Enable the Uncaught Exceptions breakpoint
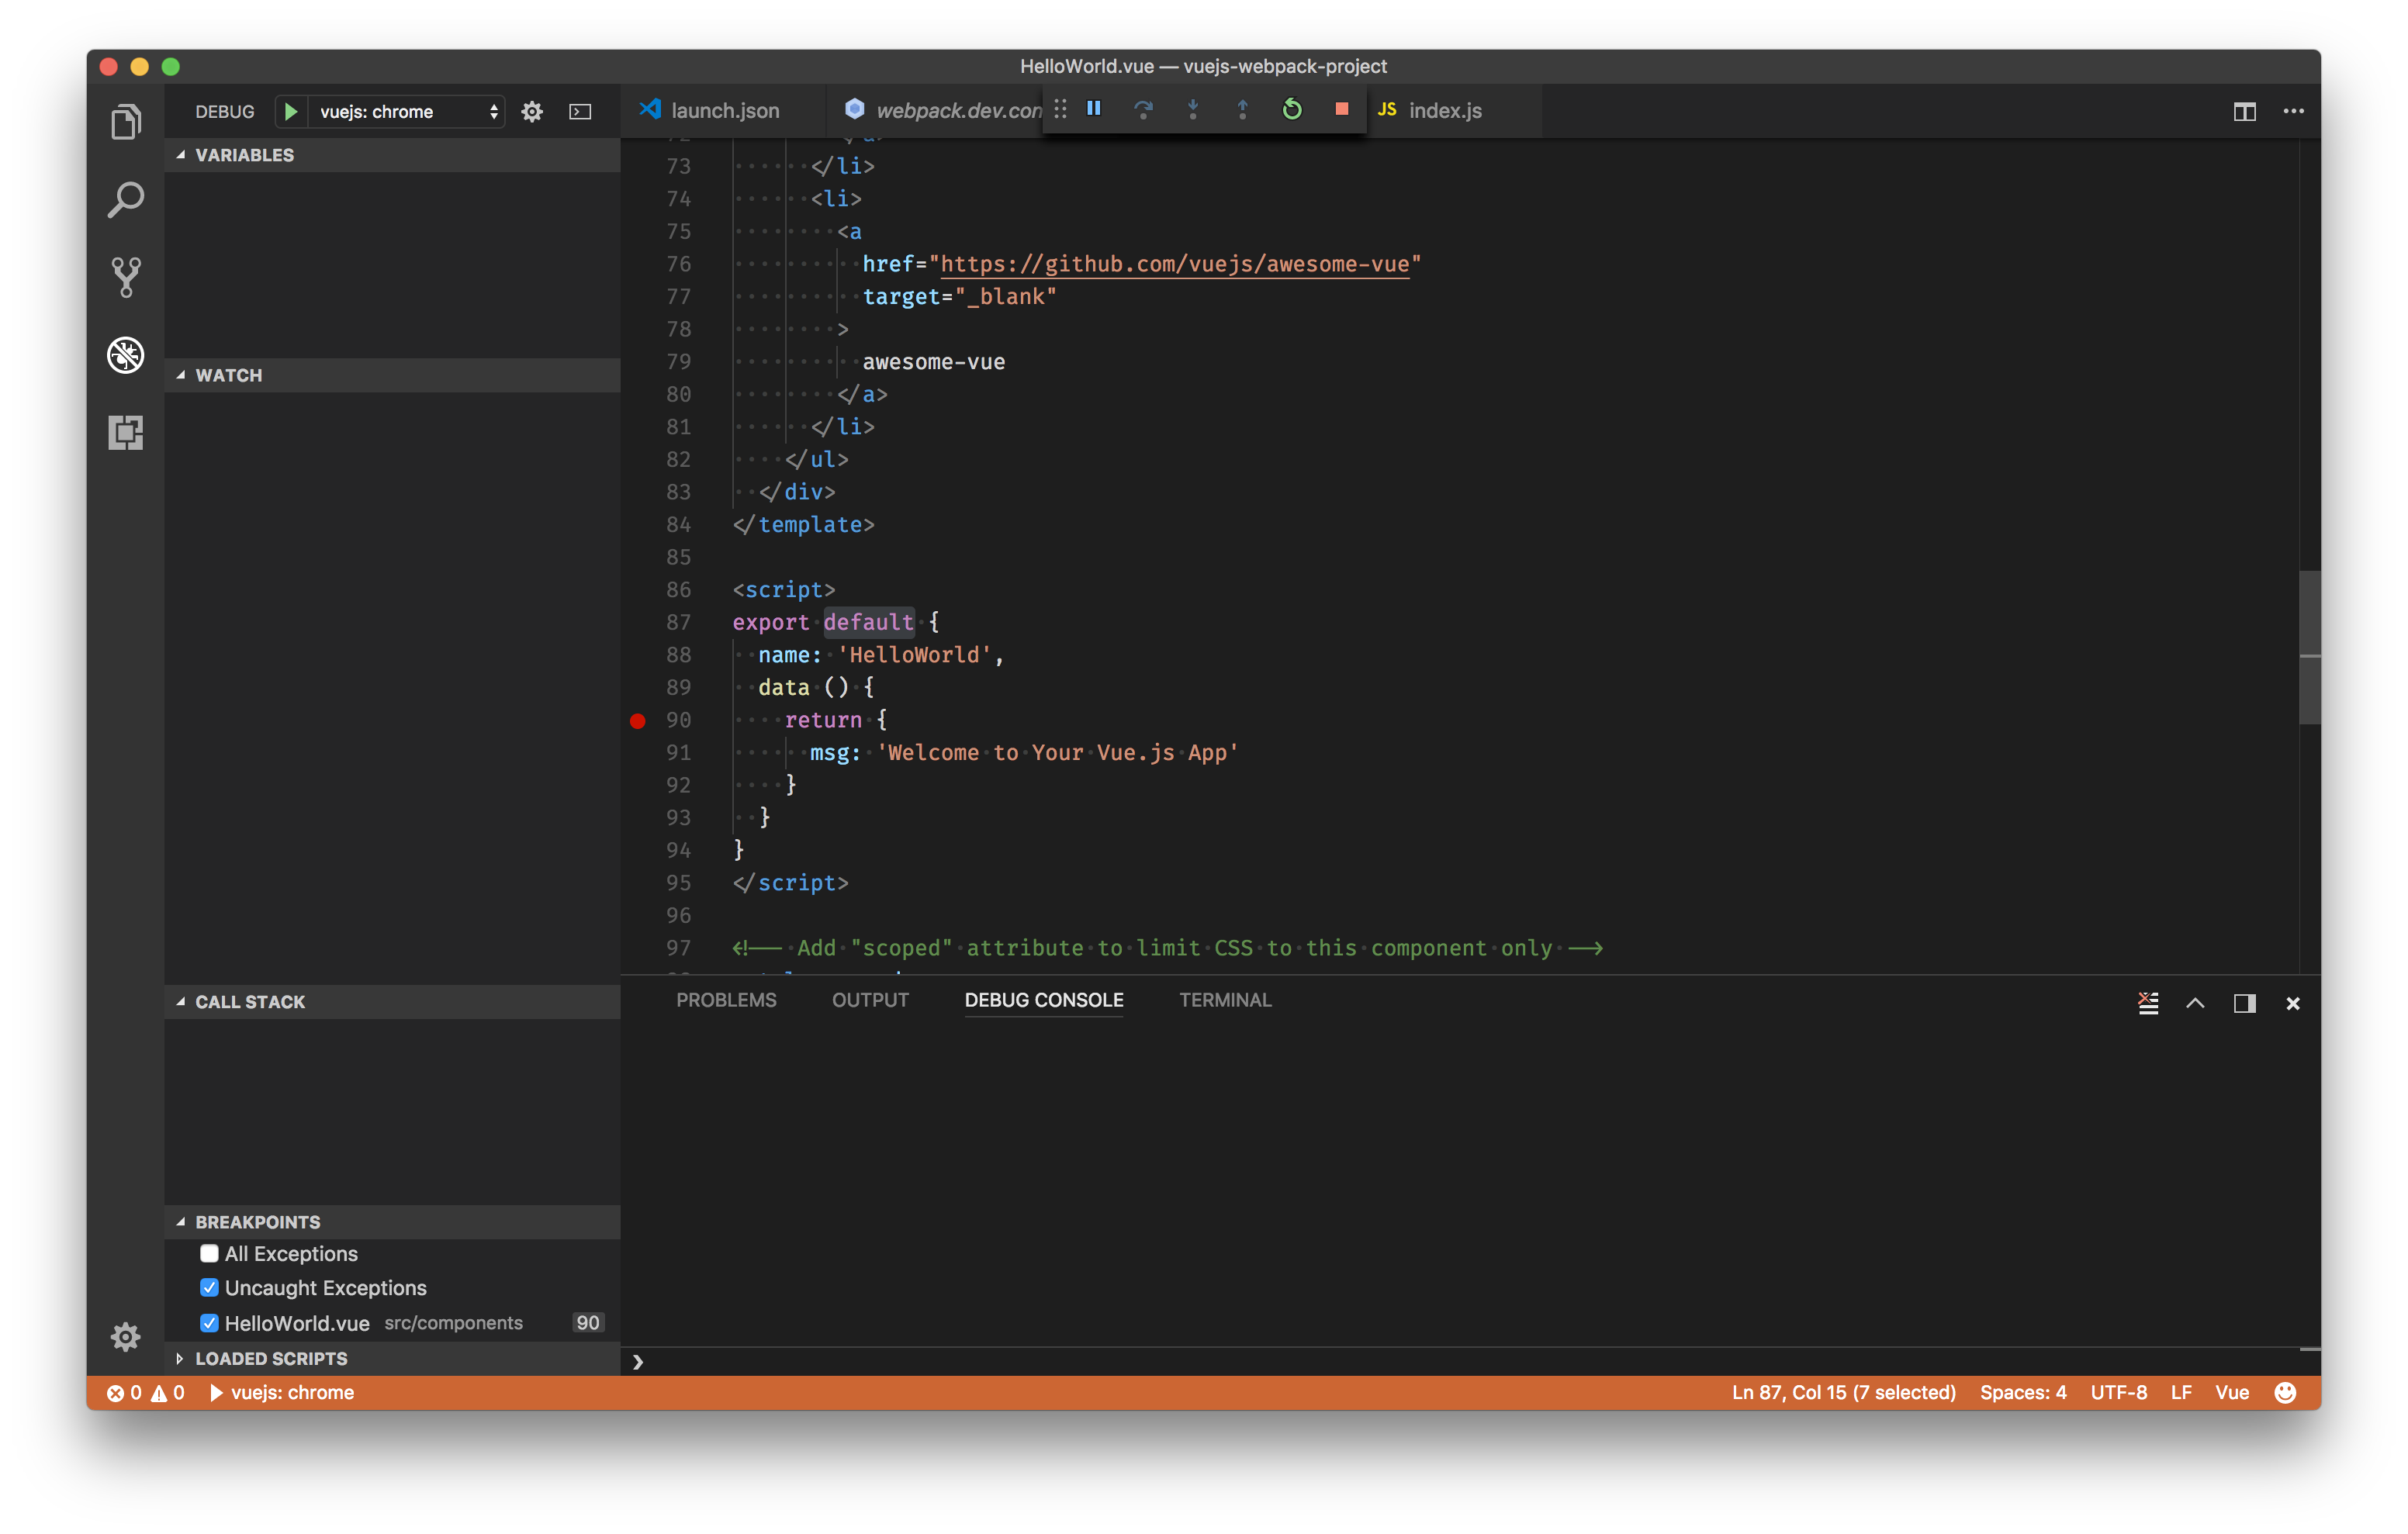The image size is (2408, 1534). coord(207,1287)
